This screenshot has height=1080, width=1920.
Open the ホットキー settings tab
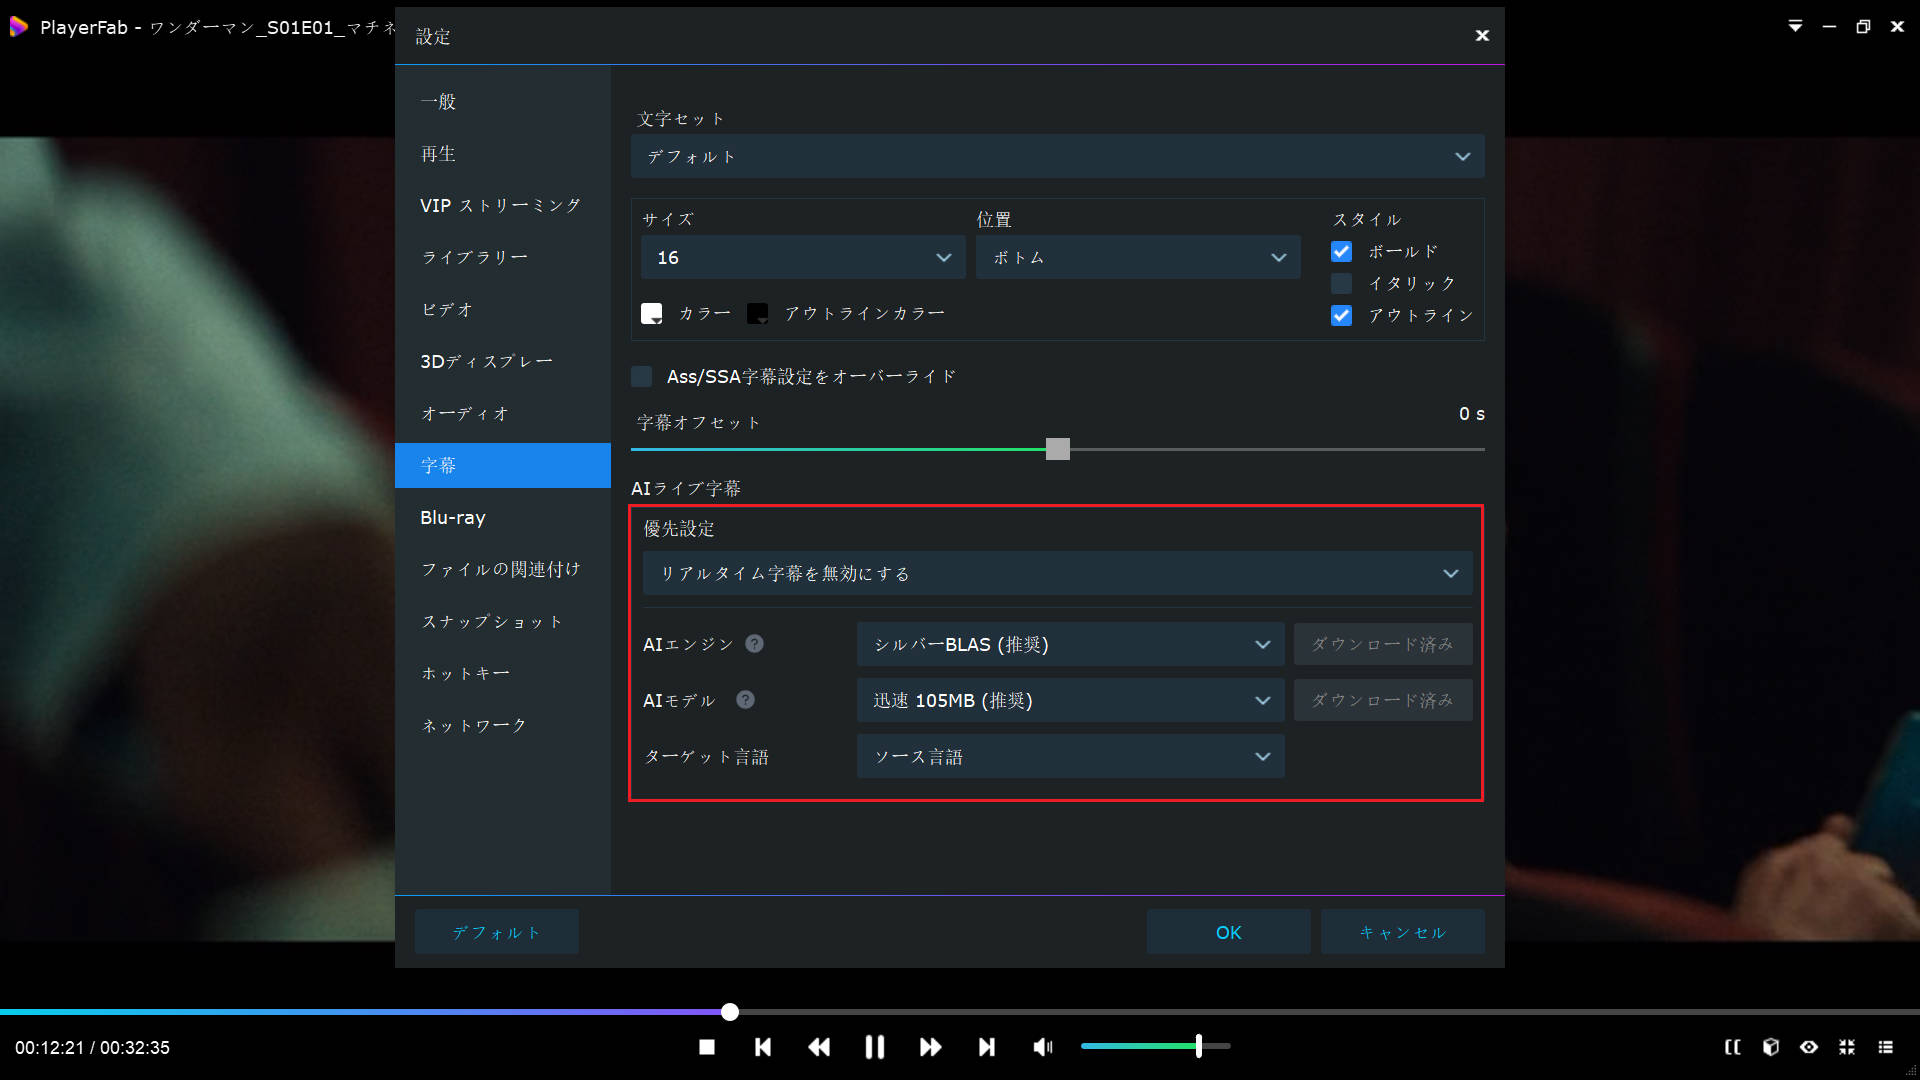[465, 674]
